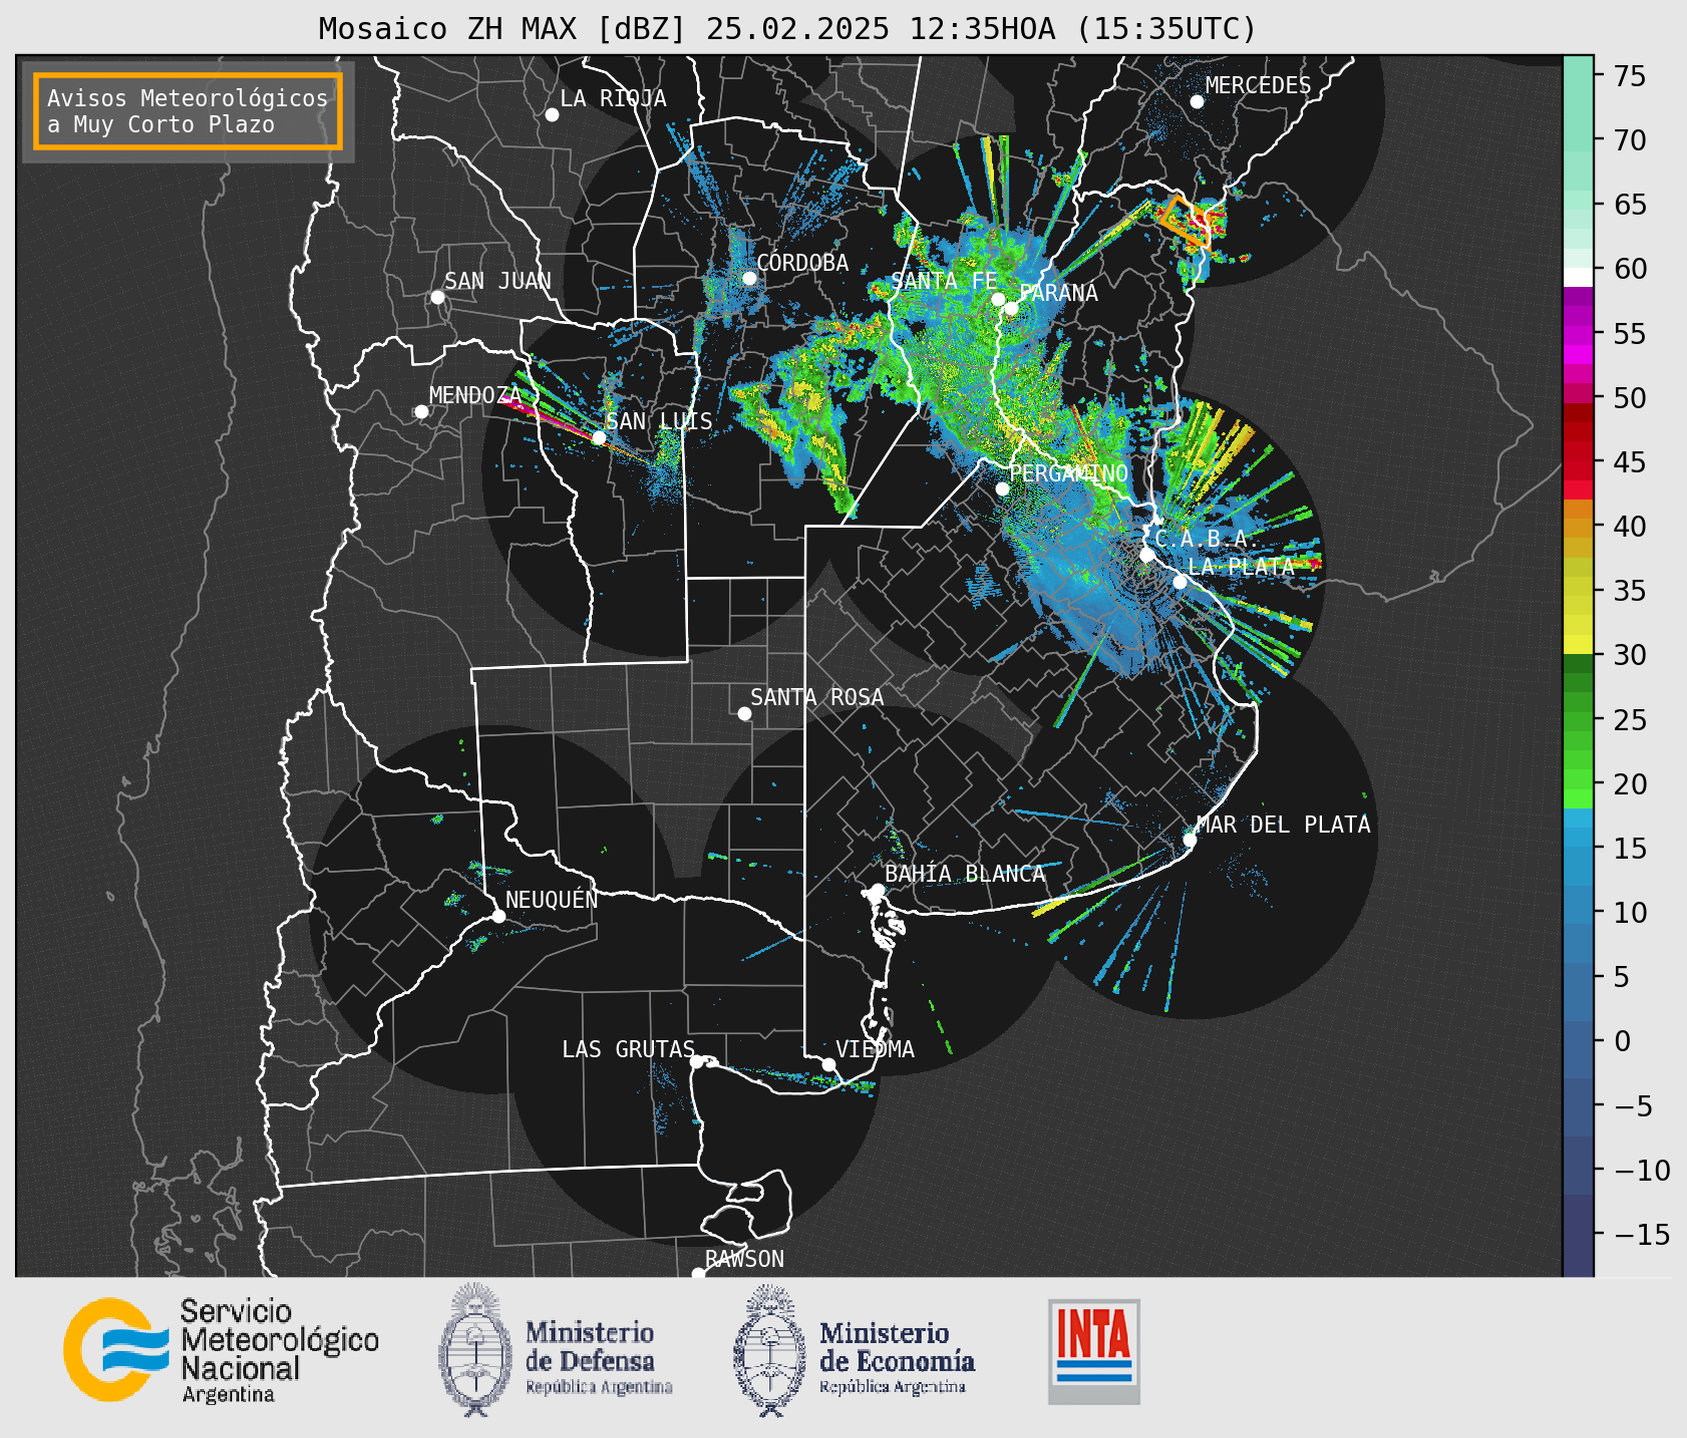Click the CÓRDOBA city label text
1687x1438 pixels.
click(803, 263)
